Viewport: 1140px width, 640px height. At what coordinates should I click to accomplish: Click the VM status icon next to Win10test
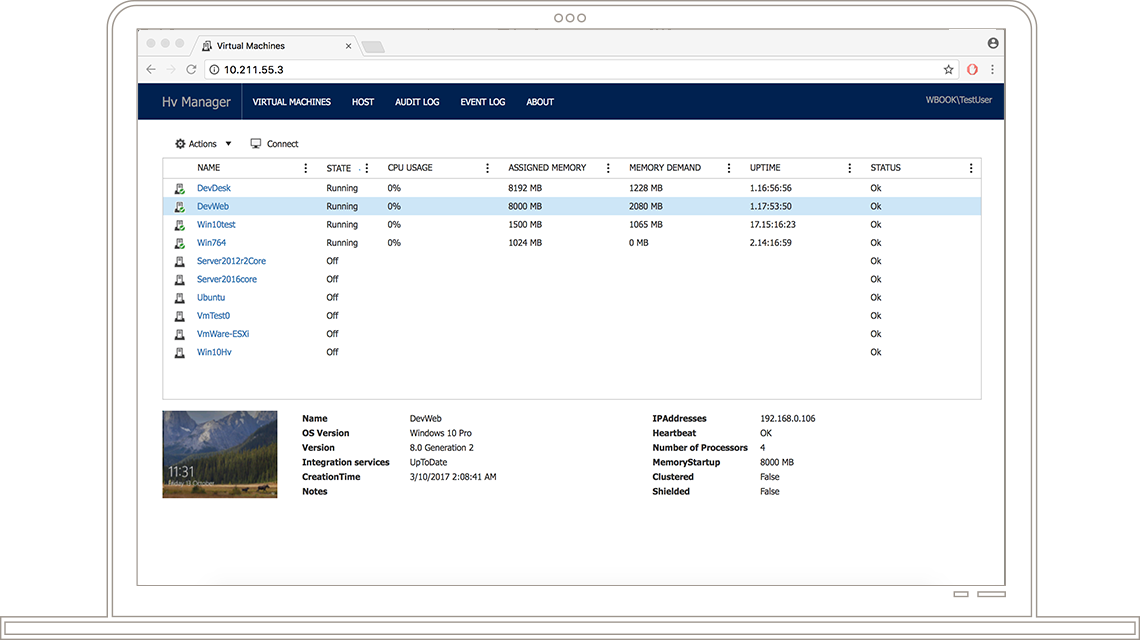point(181,224)
